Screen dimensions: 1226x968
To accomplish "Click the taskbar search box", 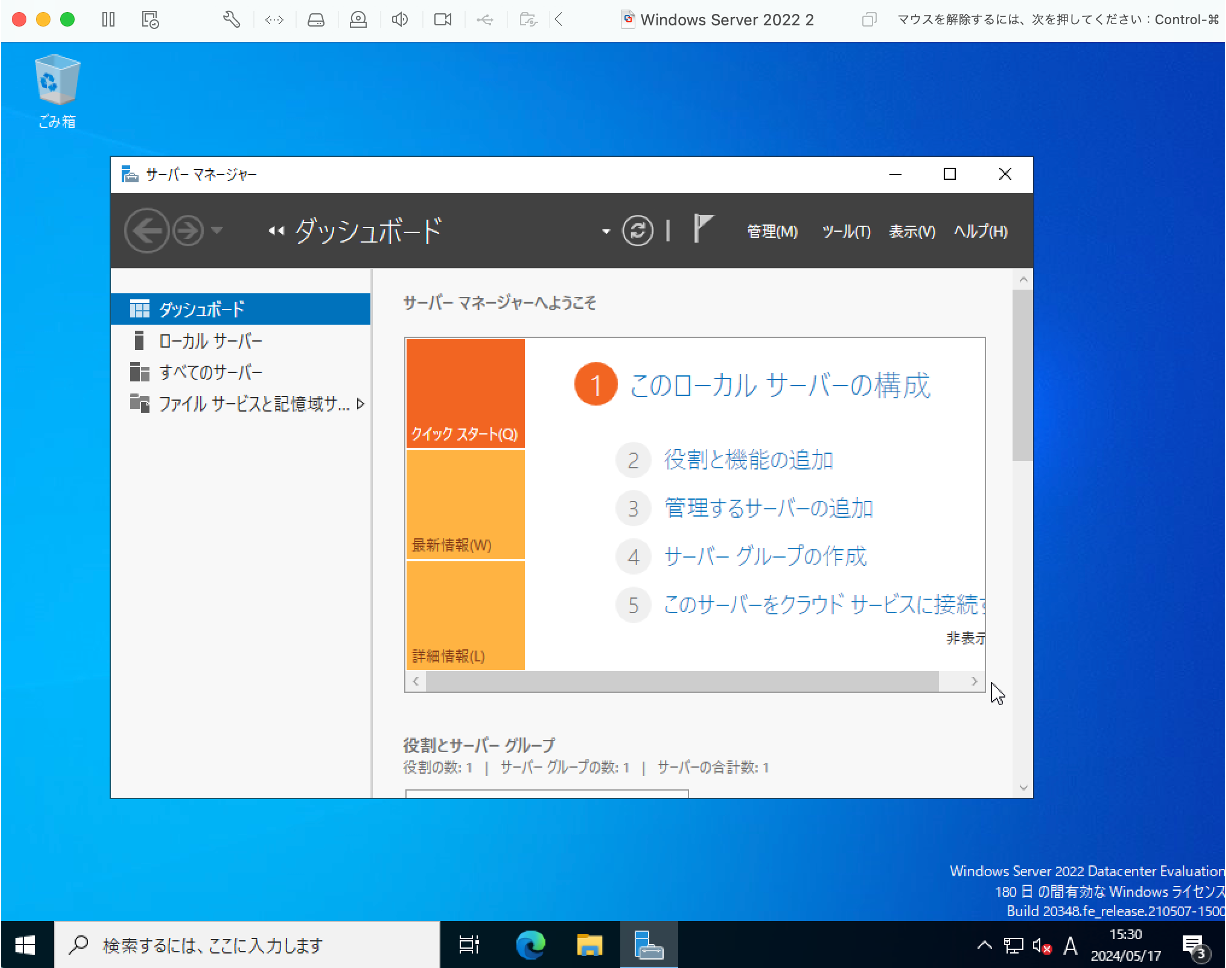I will 246,944.
